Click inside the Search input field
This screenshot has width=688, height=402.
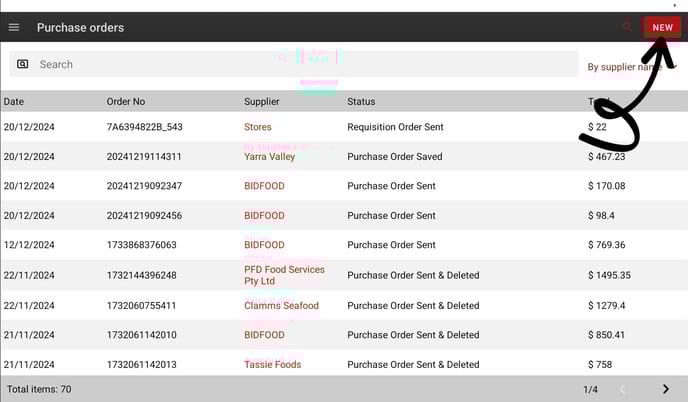coord(300,64)
